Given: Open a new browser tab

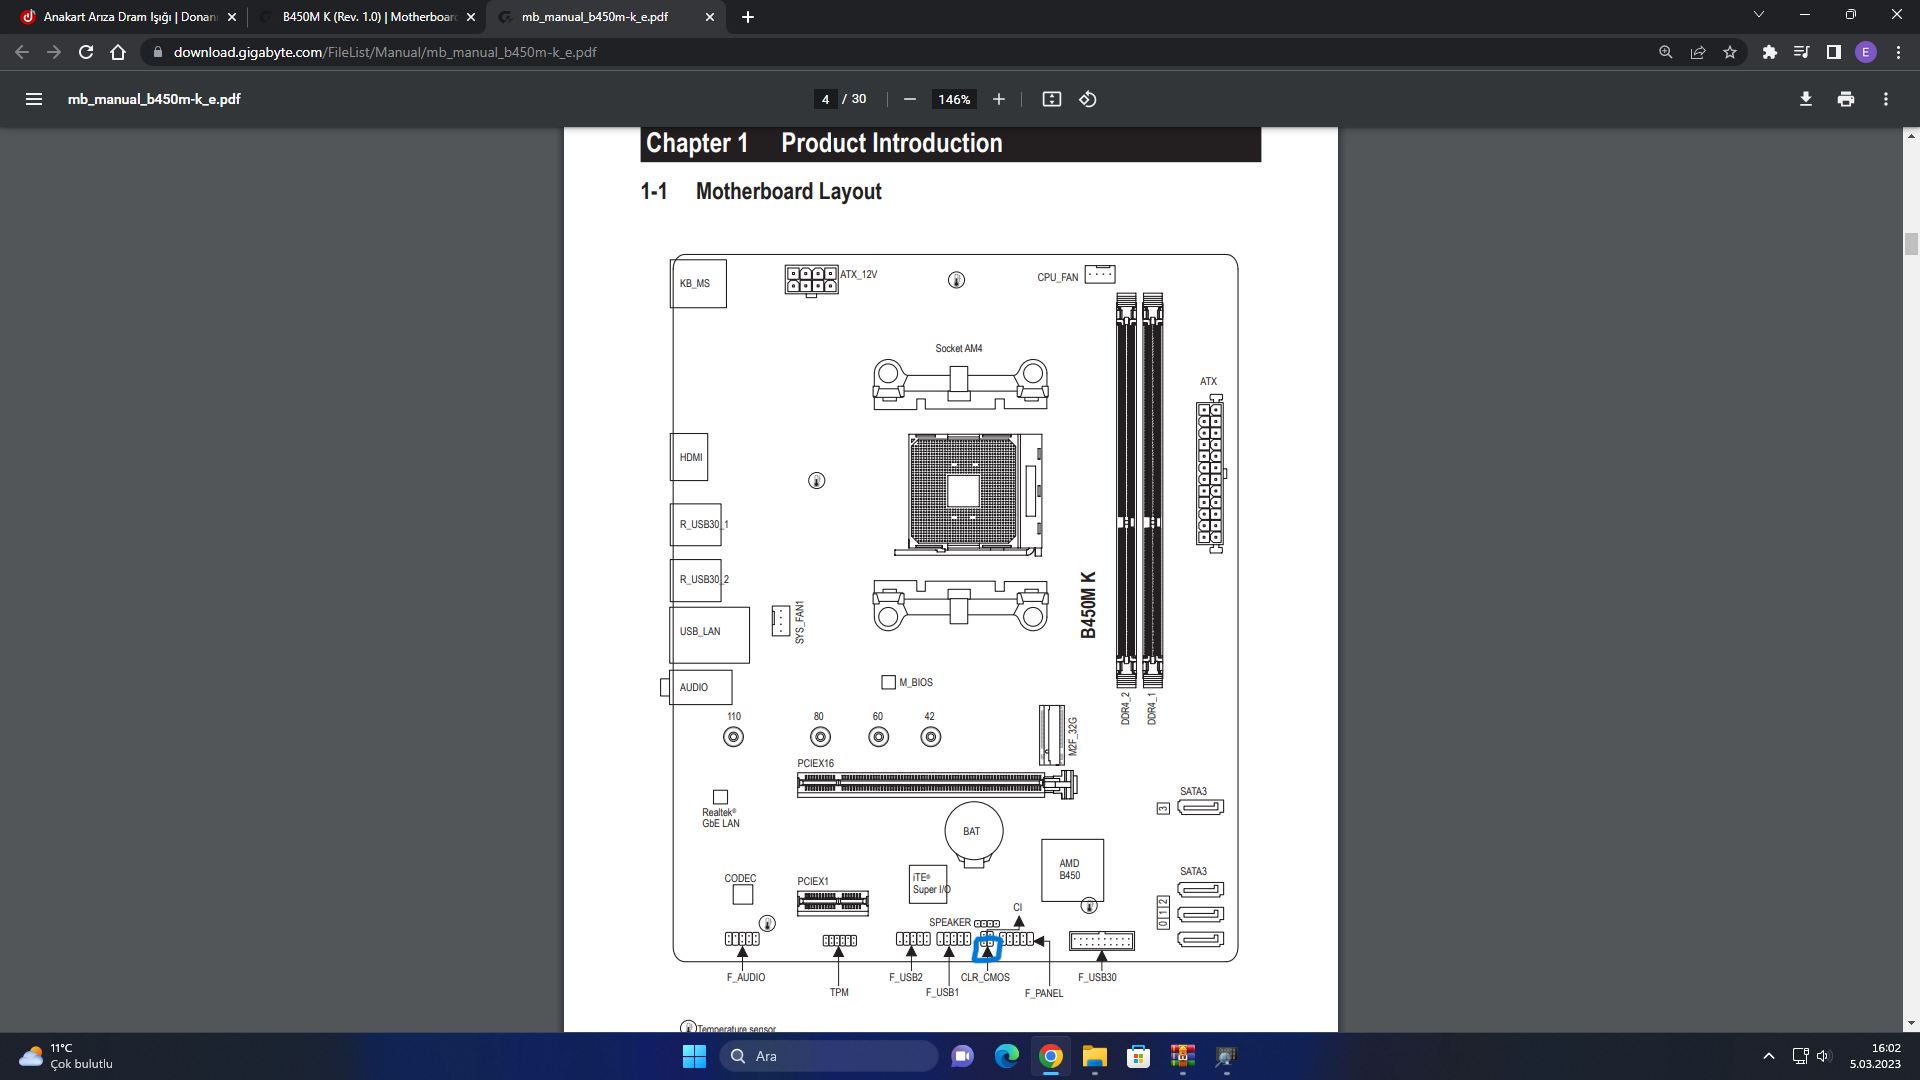Looking at the screenshot, I should pos(747,17).
